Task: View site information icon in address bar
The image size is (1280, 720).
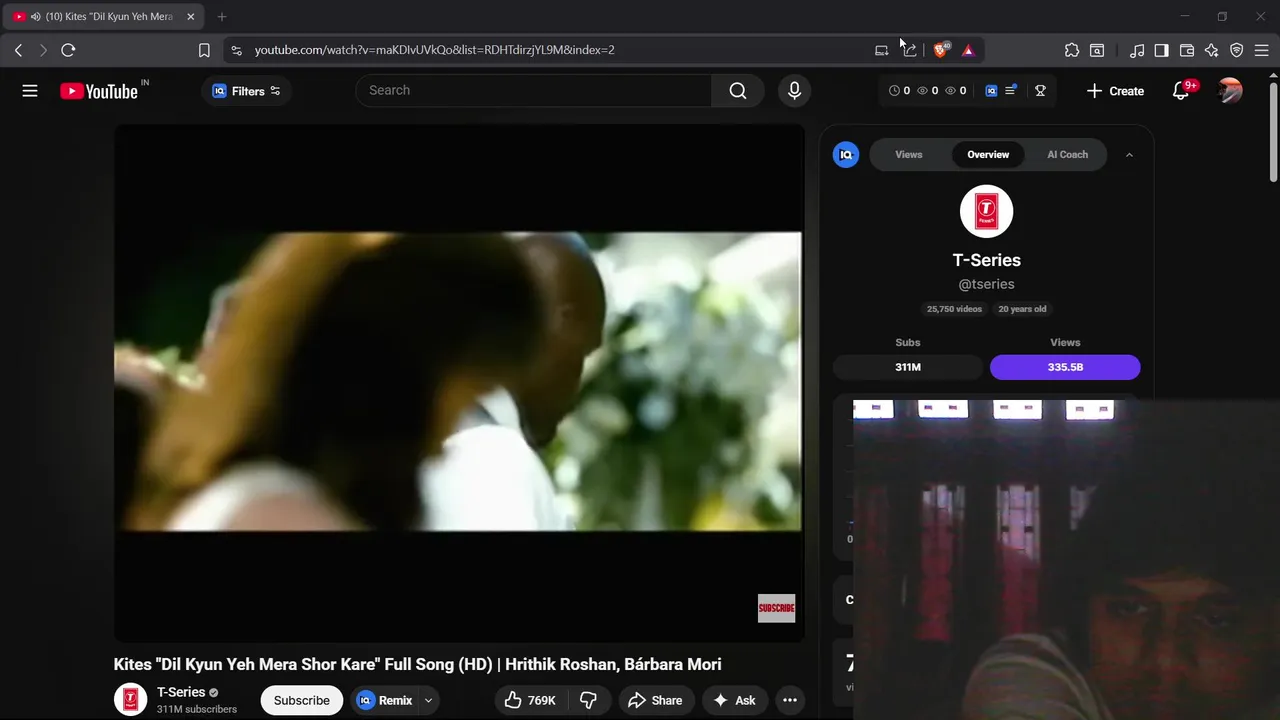Action: point(236,50)
